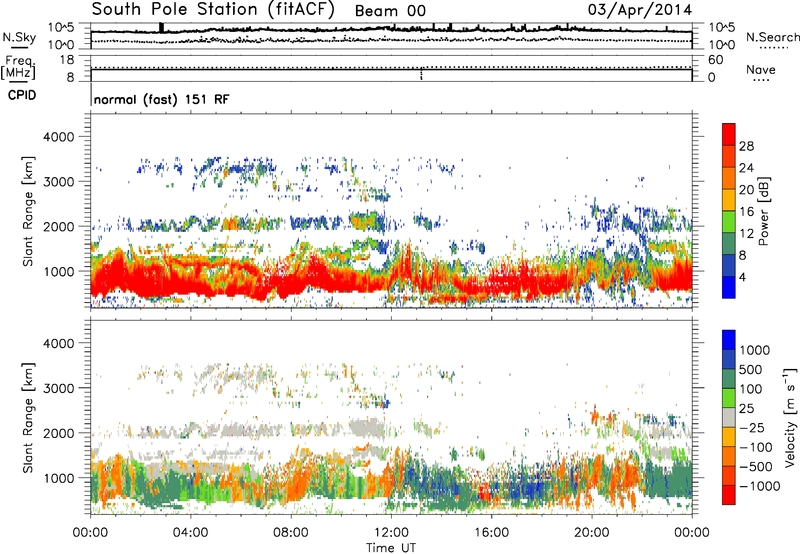Click the bottom blue segment of power colorbar
This screenshot has height=554, width=800.
729,288
